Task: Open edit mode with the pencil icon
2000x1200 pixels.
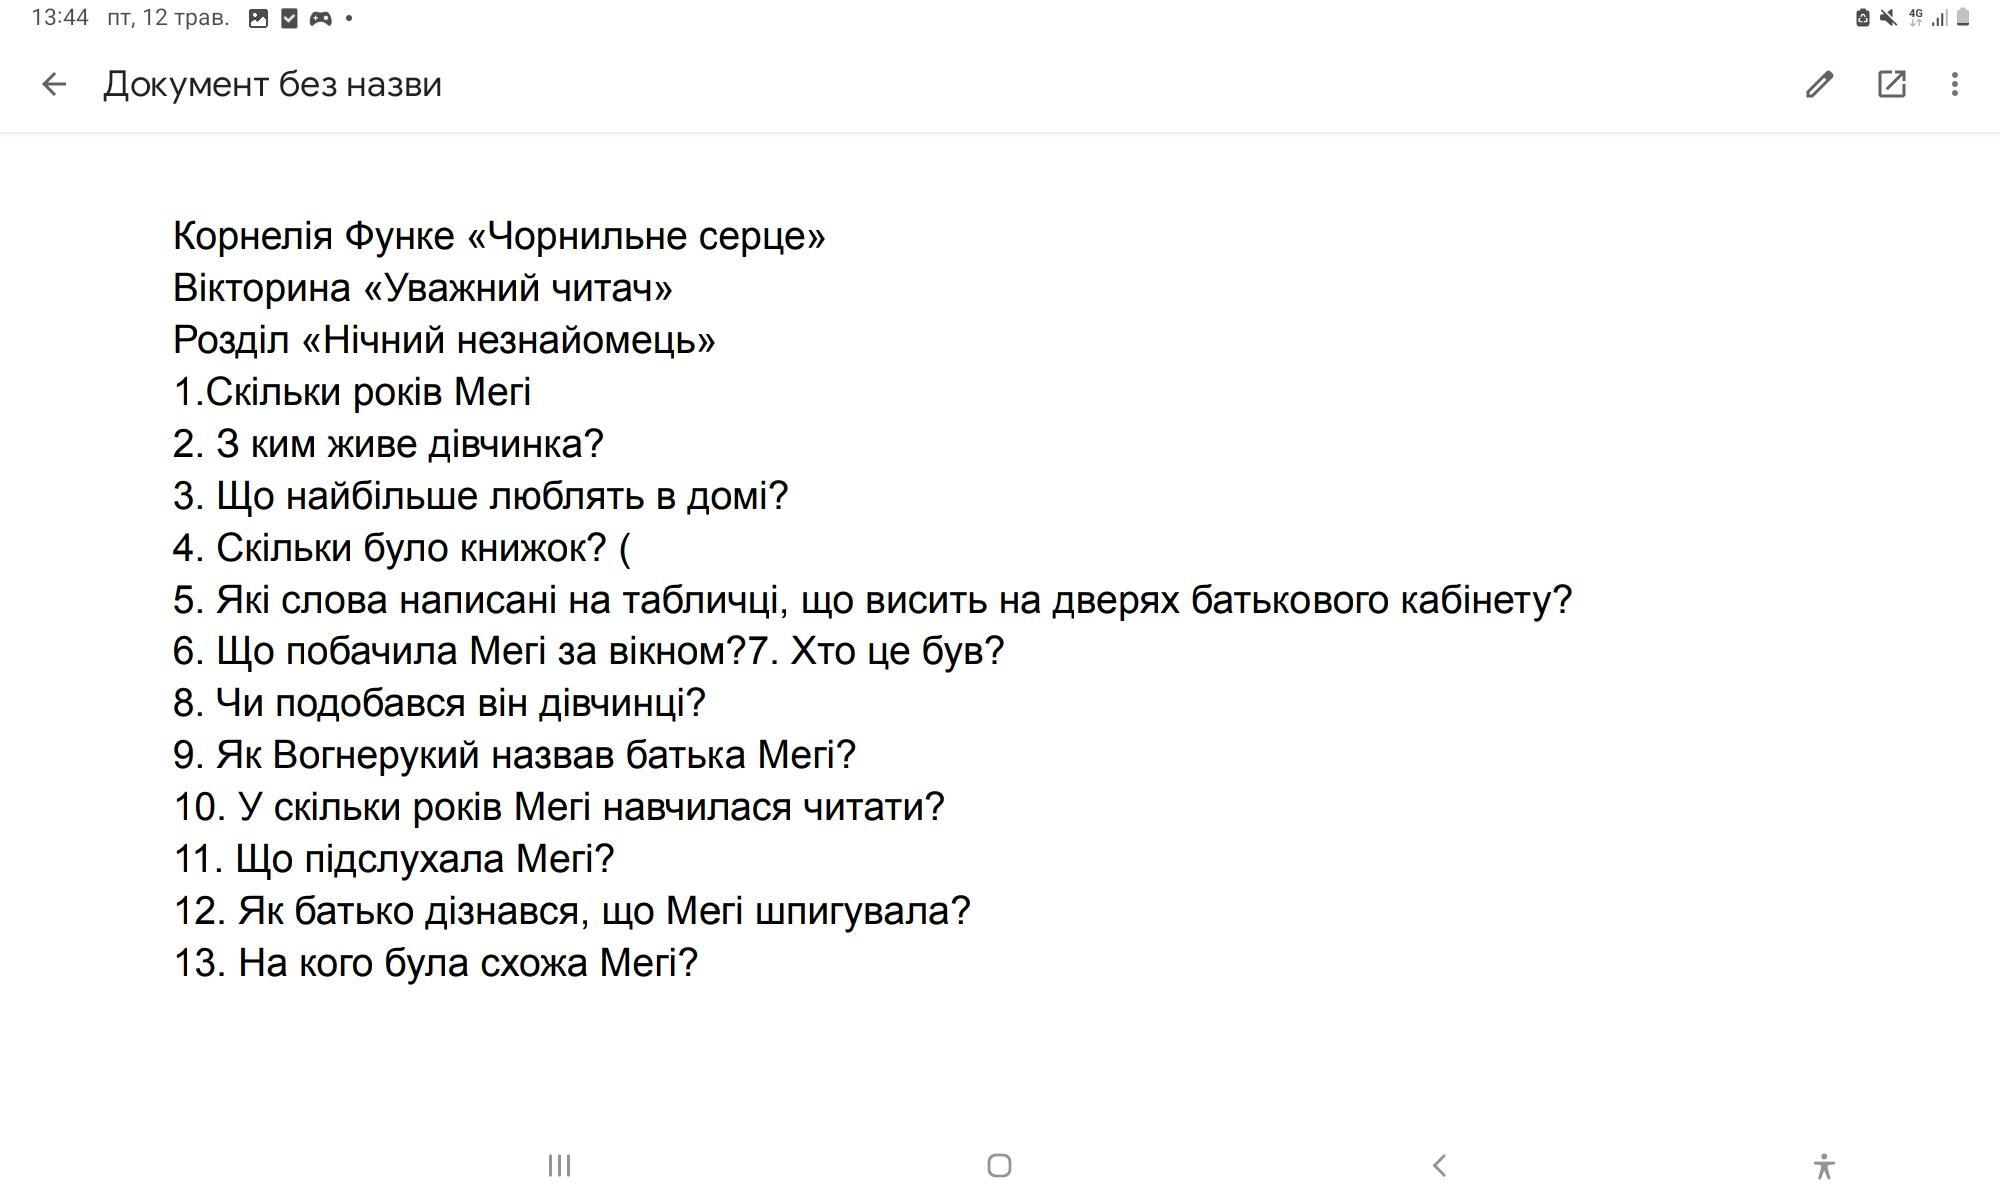Action: (1819, 84)
